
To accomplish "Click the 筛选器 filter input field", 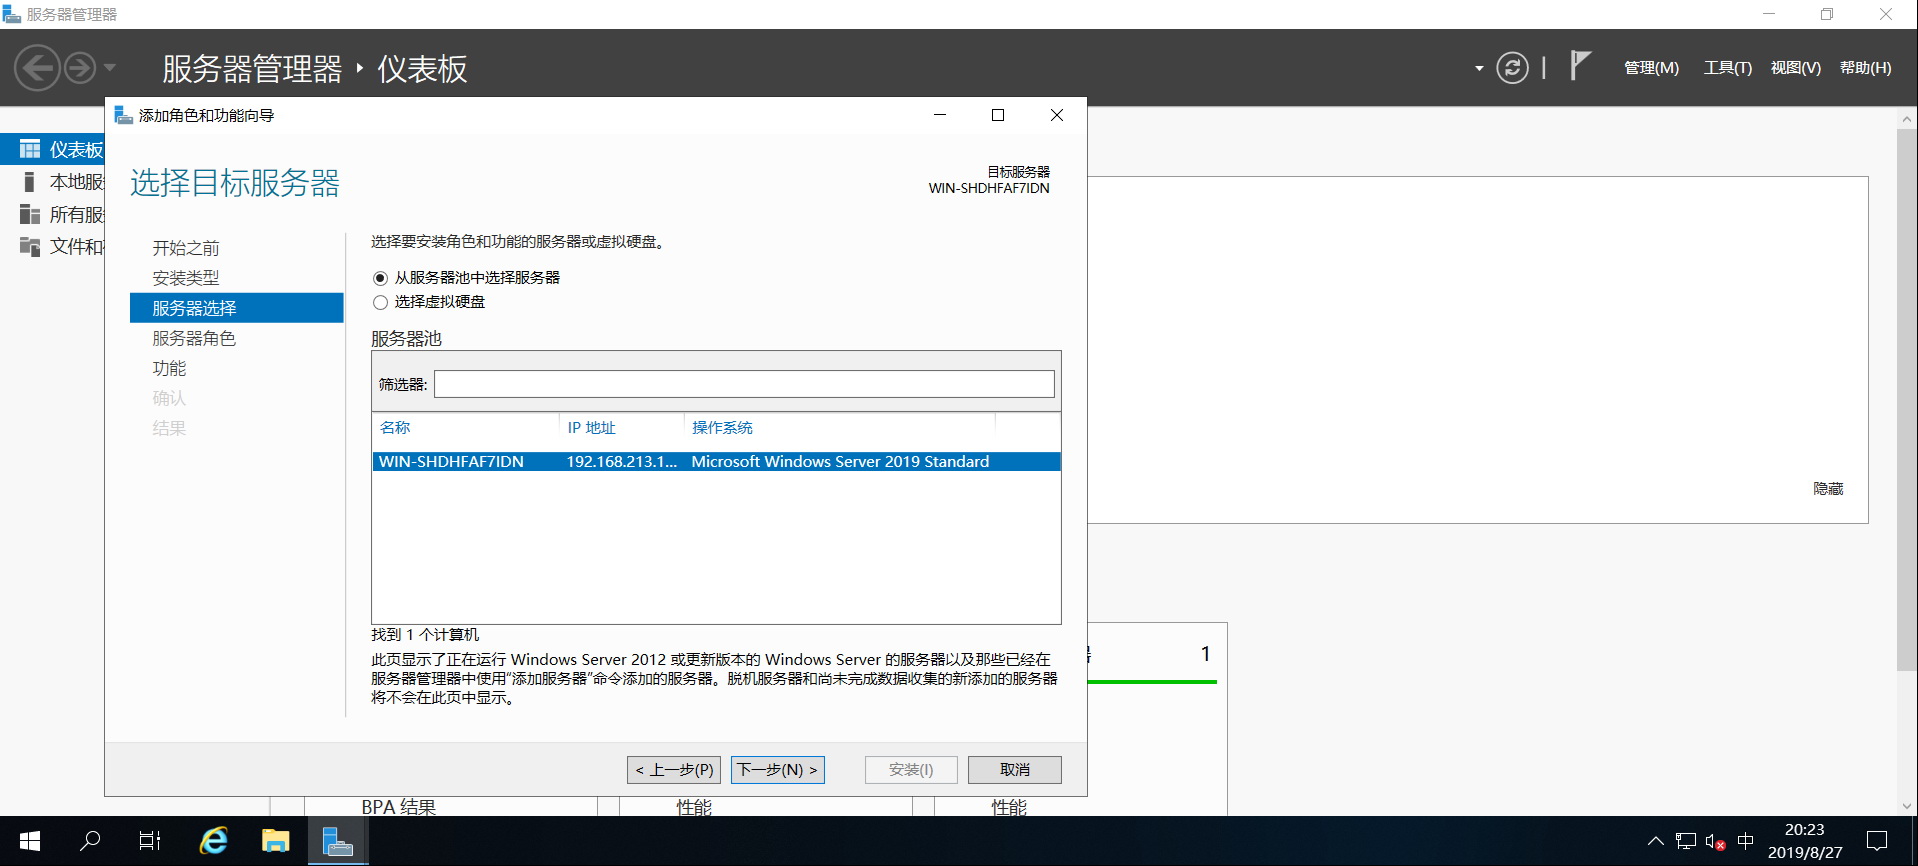I will (744, 384).
